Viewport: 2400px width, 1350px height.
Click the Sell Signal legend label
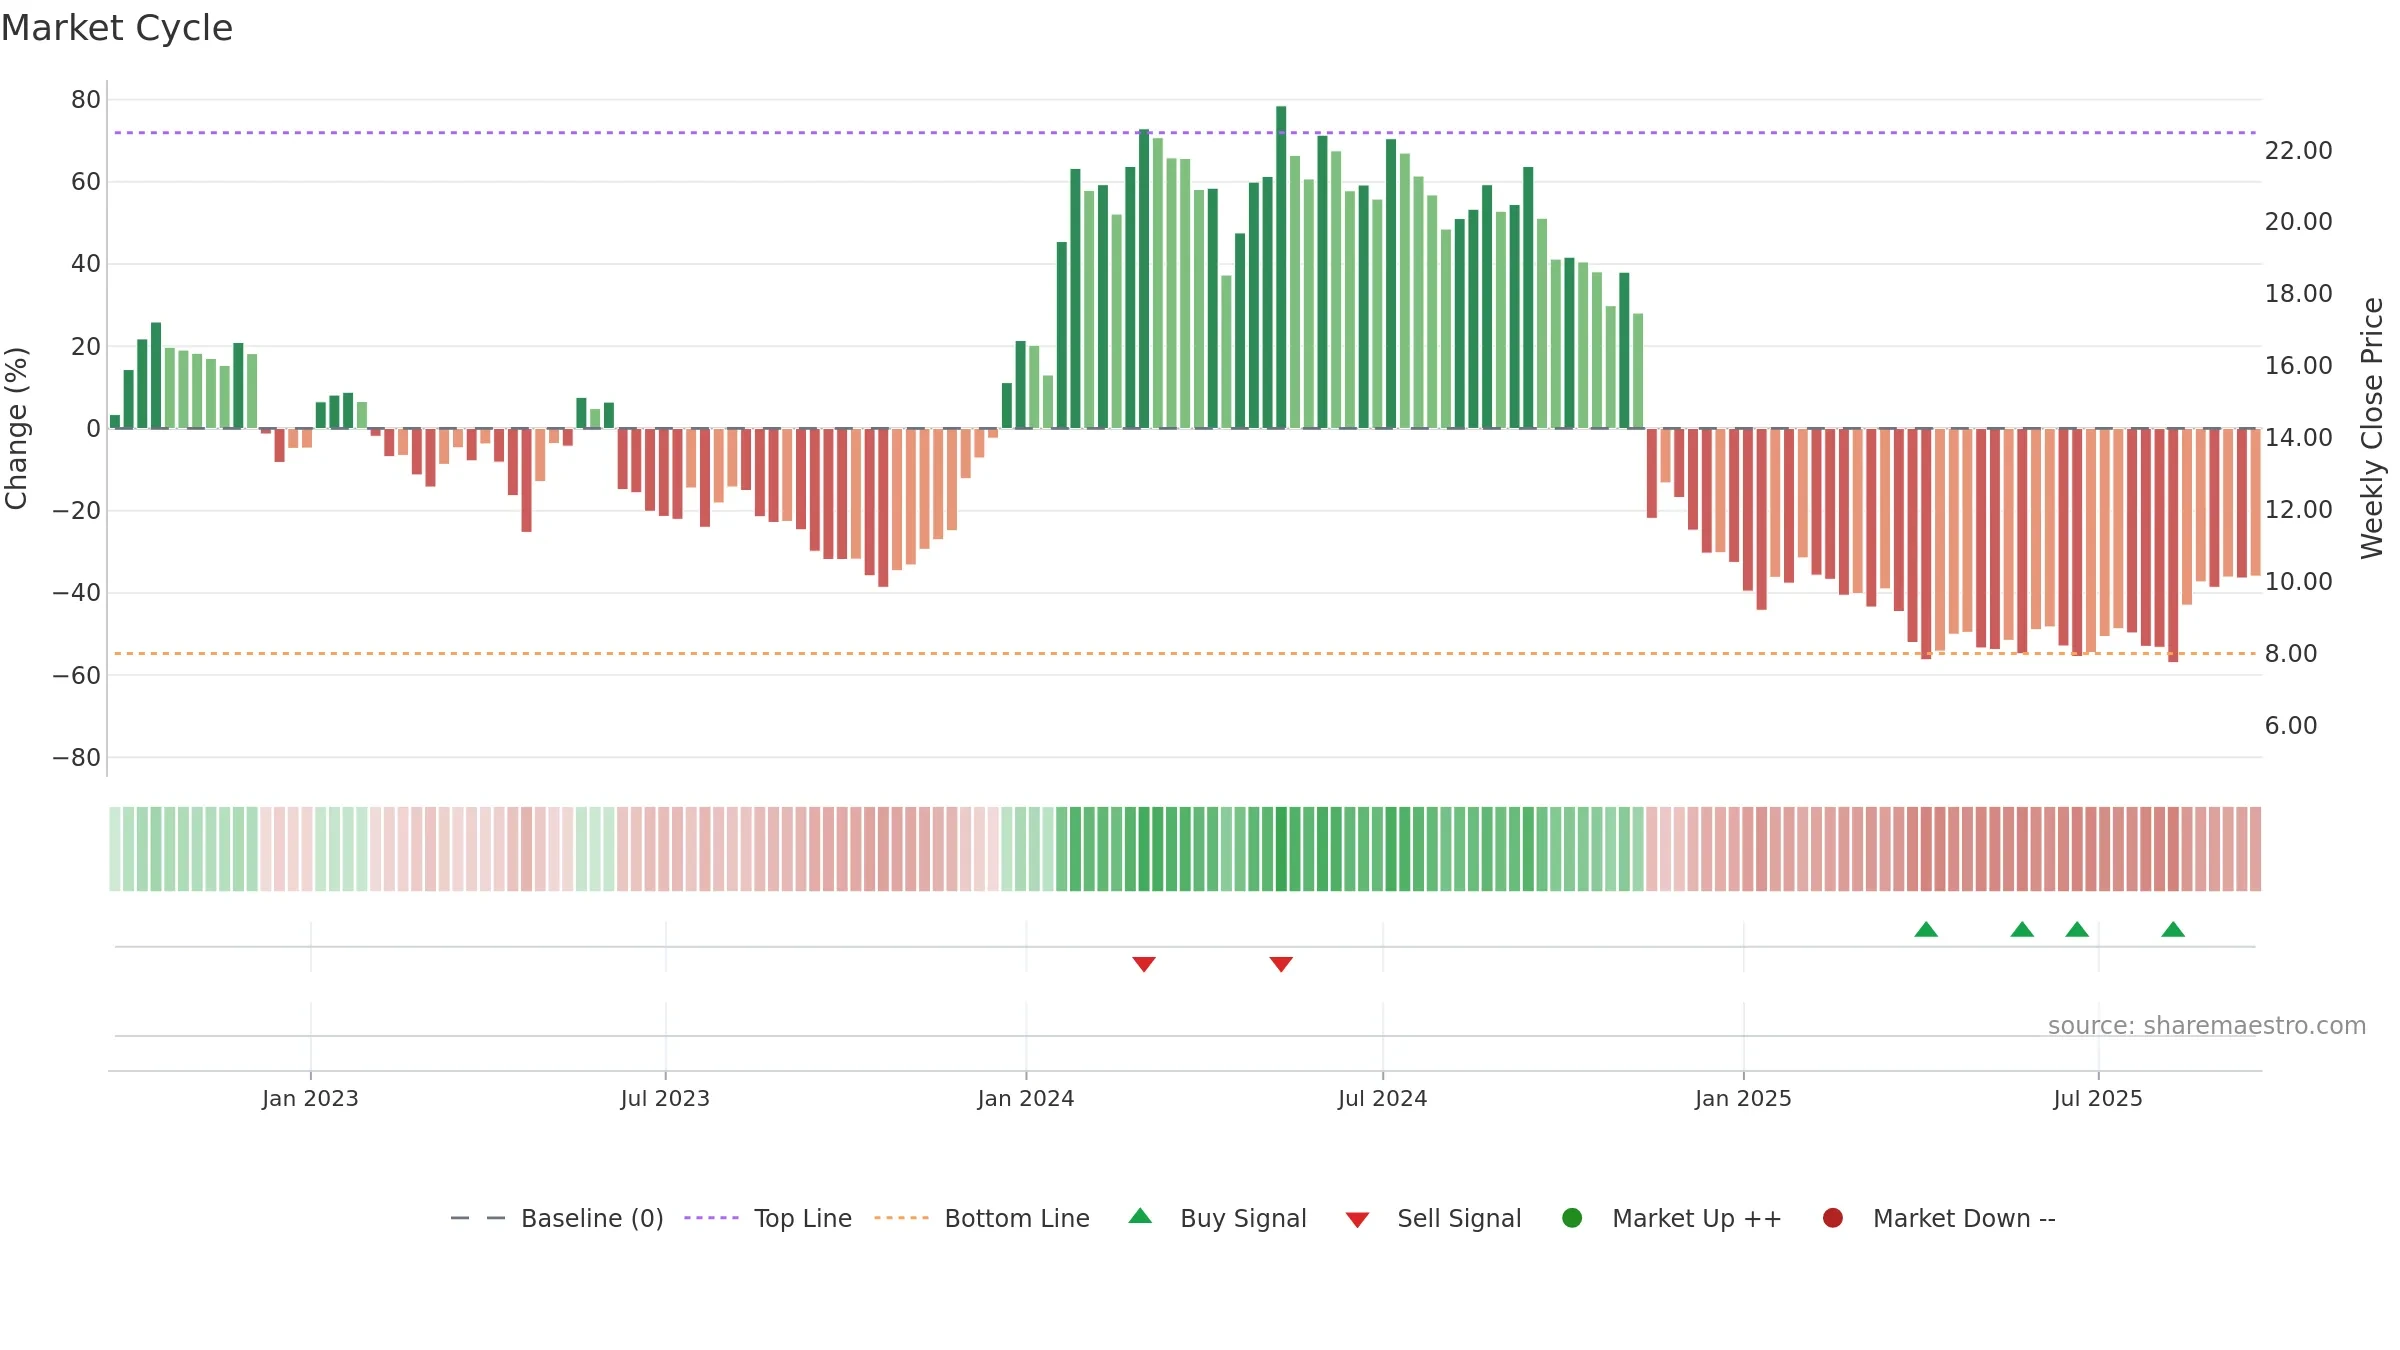pyautogui.click(x=1459, y=1218)
